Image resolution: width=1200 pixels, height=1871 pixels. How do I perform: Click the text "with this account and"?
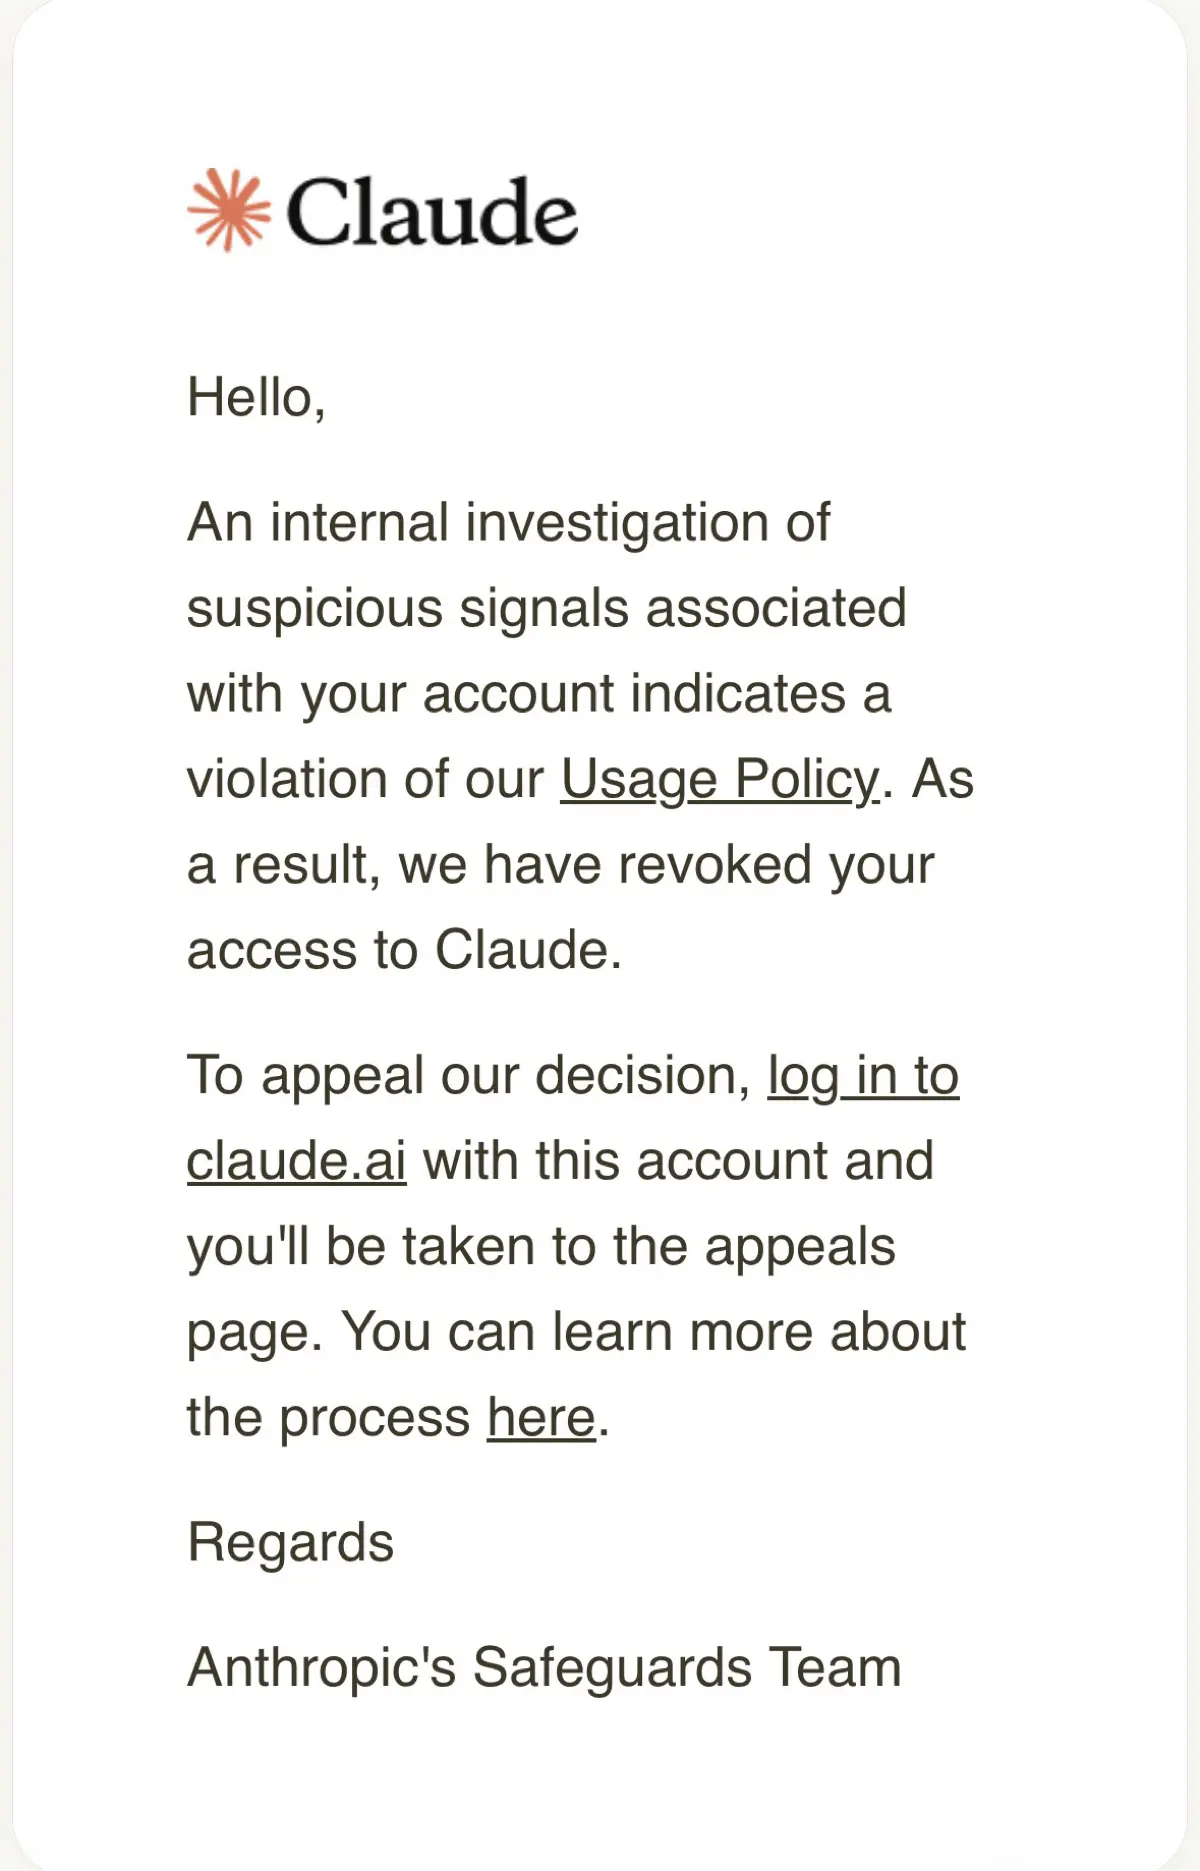pyautogui.click(x=678, y=1161)
